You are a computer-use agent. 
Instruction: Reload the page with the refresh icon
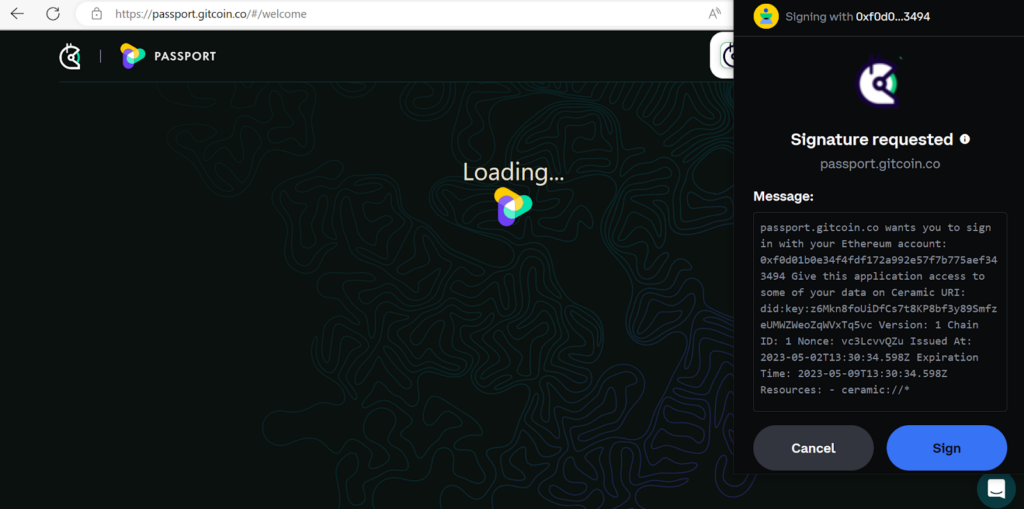pyautogui.click(x=53, y=14)
